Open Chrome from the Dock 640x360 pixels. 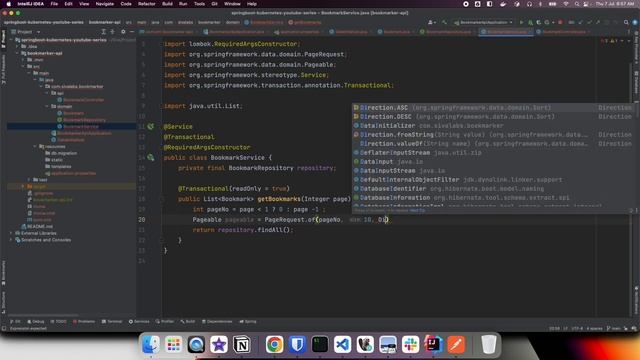click(274, 344)
